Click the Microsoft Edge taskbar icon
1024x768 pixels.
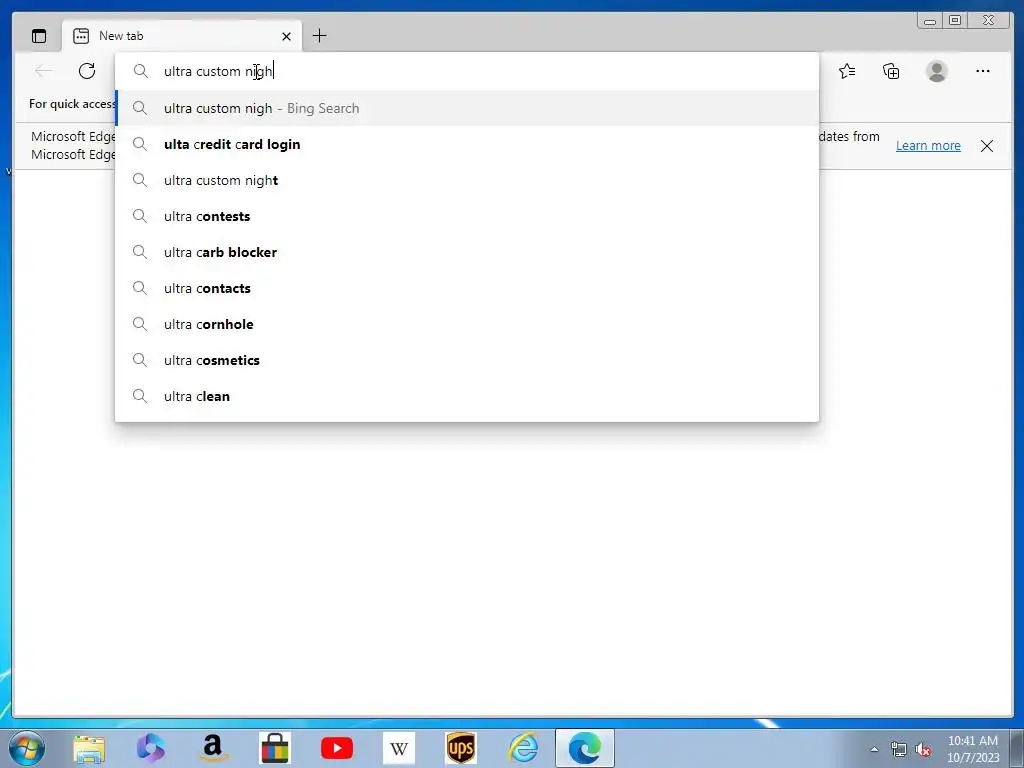(585, 748)
